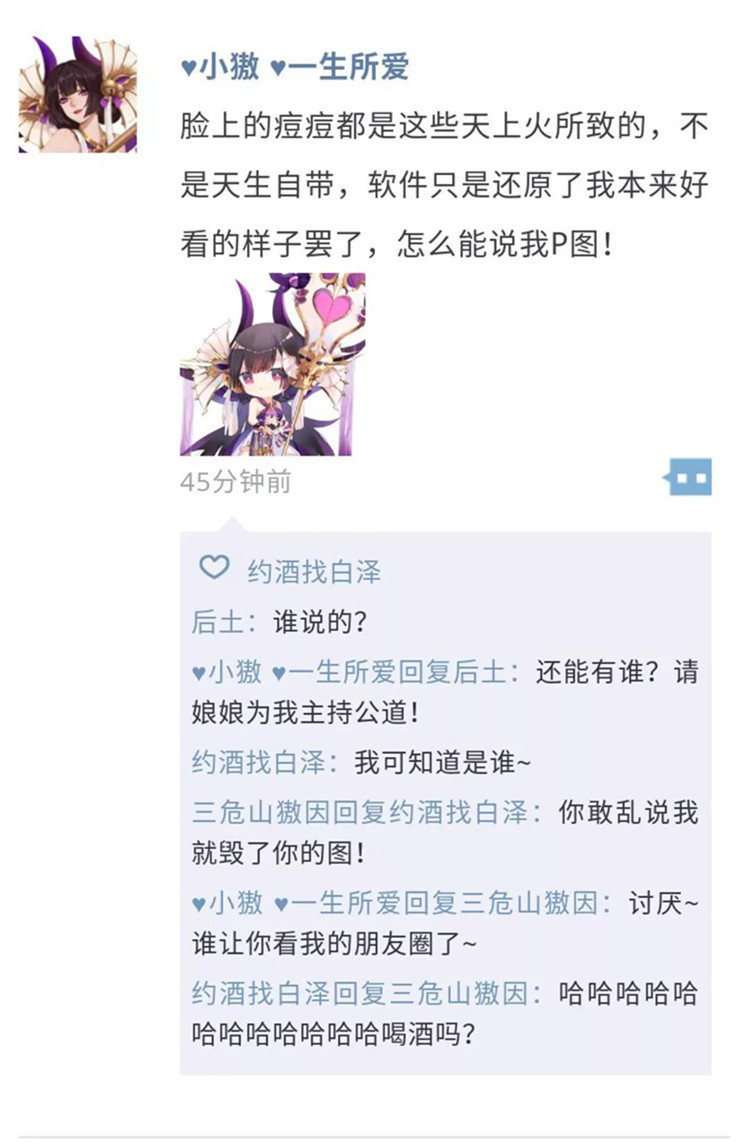Reply to 后土's comment 谁说的?
The image size is (740, 1142).
point(320,621)
